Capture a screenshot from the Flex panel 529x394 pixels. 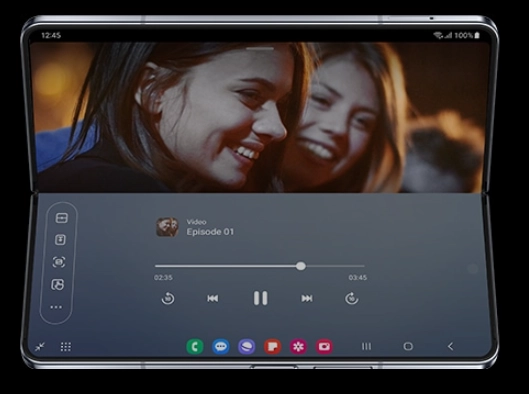pyautogui.click(x=59, y=262)
